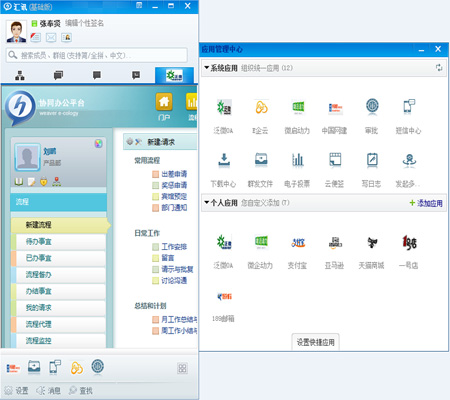Switch to the group chat tab icon
Screen dimensions: 450x400
58,75
